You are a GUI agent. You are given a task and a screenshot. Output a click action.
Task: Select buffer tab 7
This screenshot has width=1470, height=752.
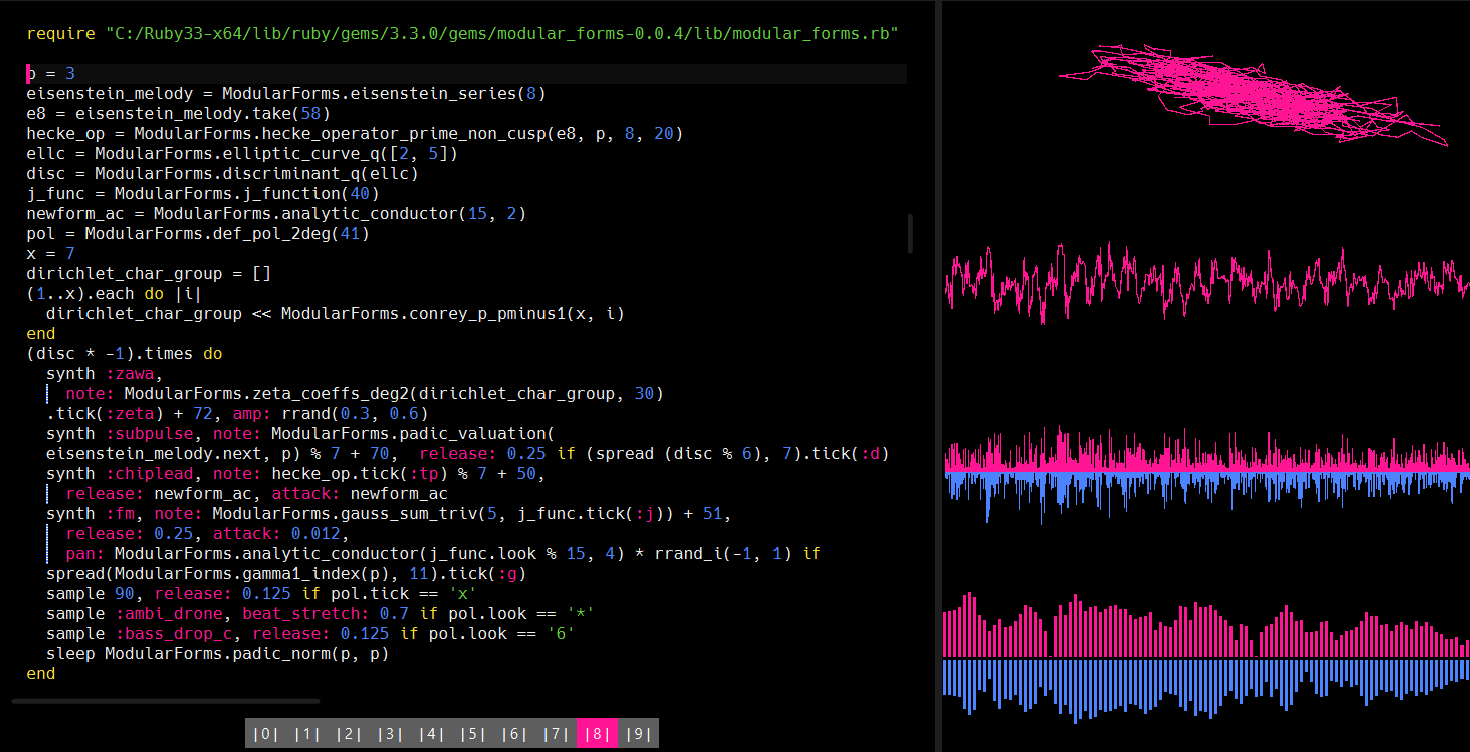pyautogui.click(x=556, y=734)
